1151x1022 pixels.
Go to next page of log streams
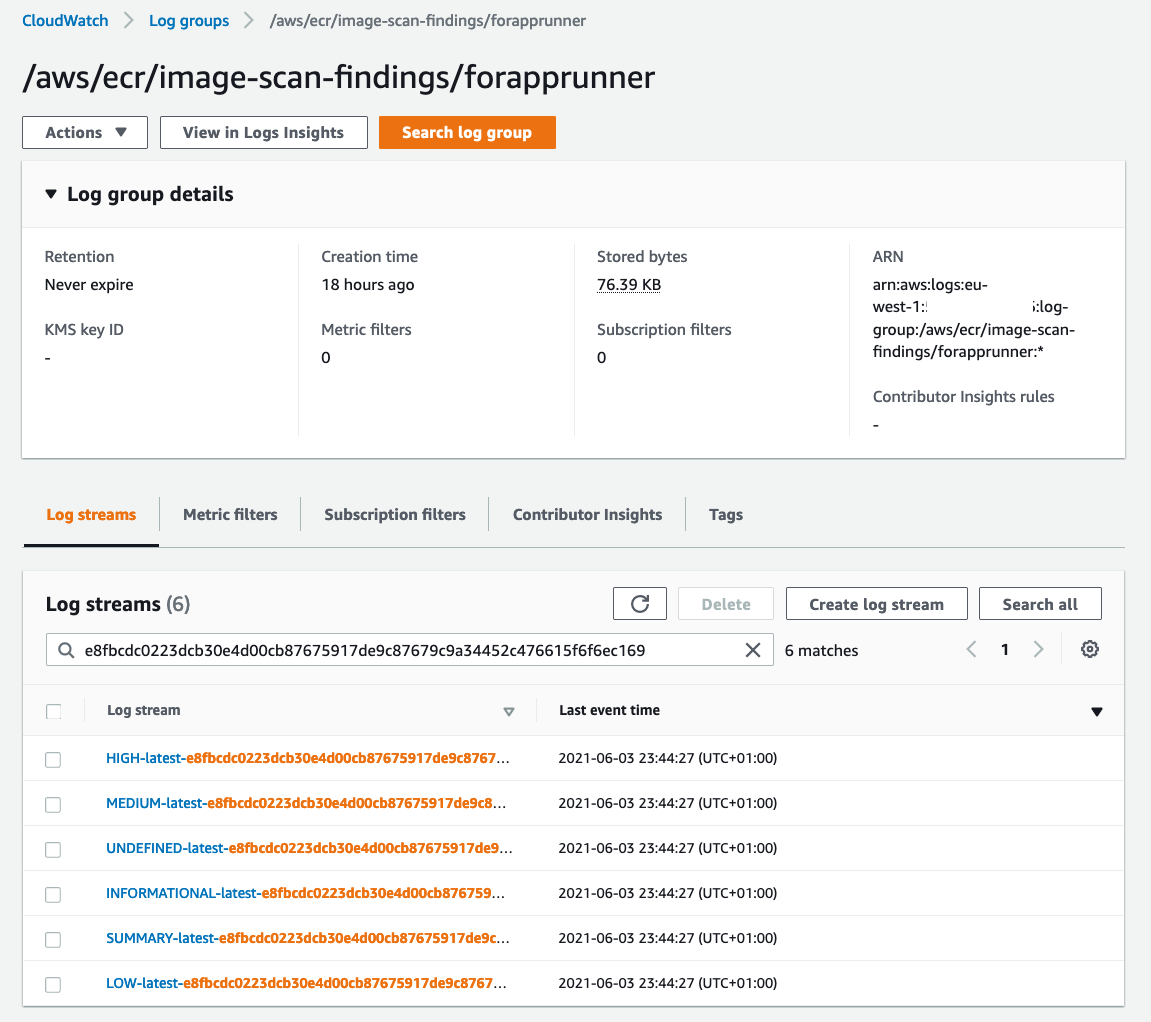pyautogui.click(x=1038, y=649)
